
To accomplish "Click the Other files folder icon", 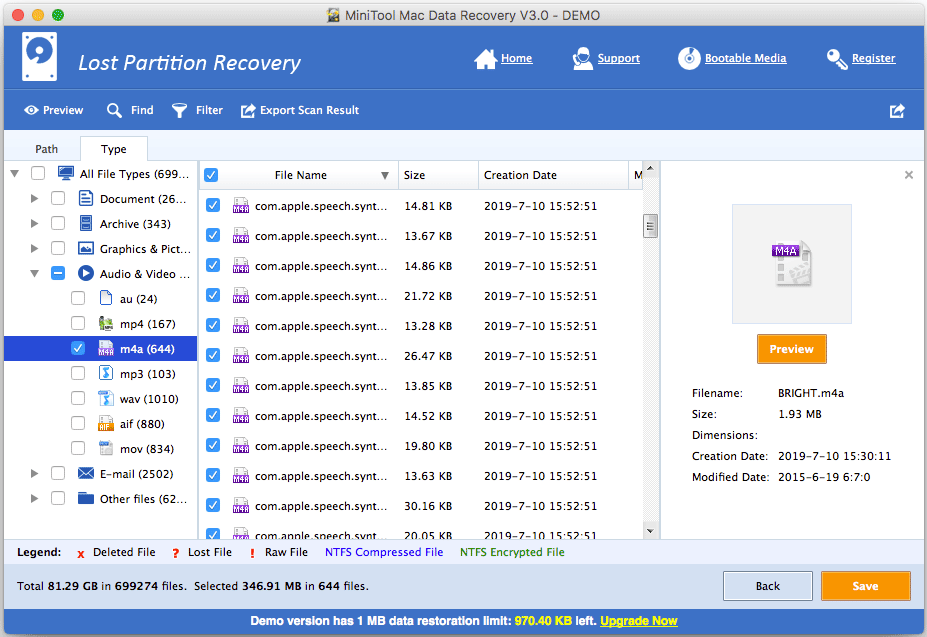I will click(x=86, y=498).
